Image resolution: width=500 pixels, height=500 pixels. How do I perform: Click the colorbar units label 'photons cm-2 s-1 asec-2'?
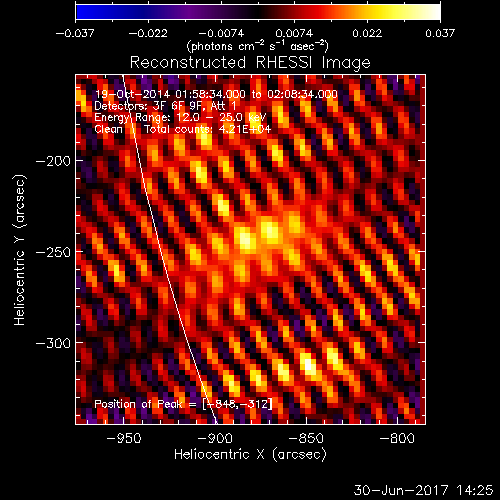tap(258, 46)
